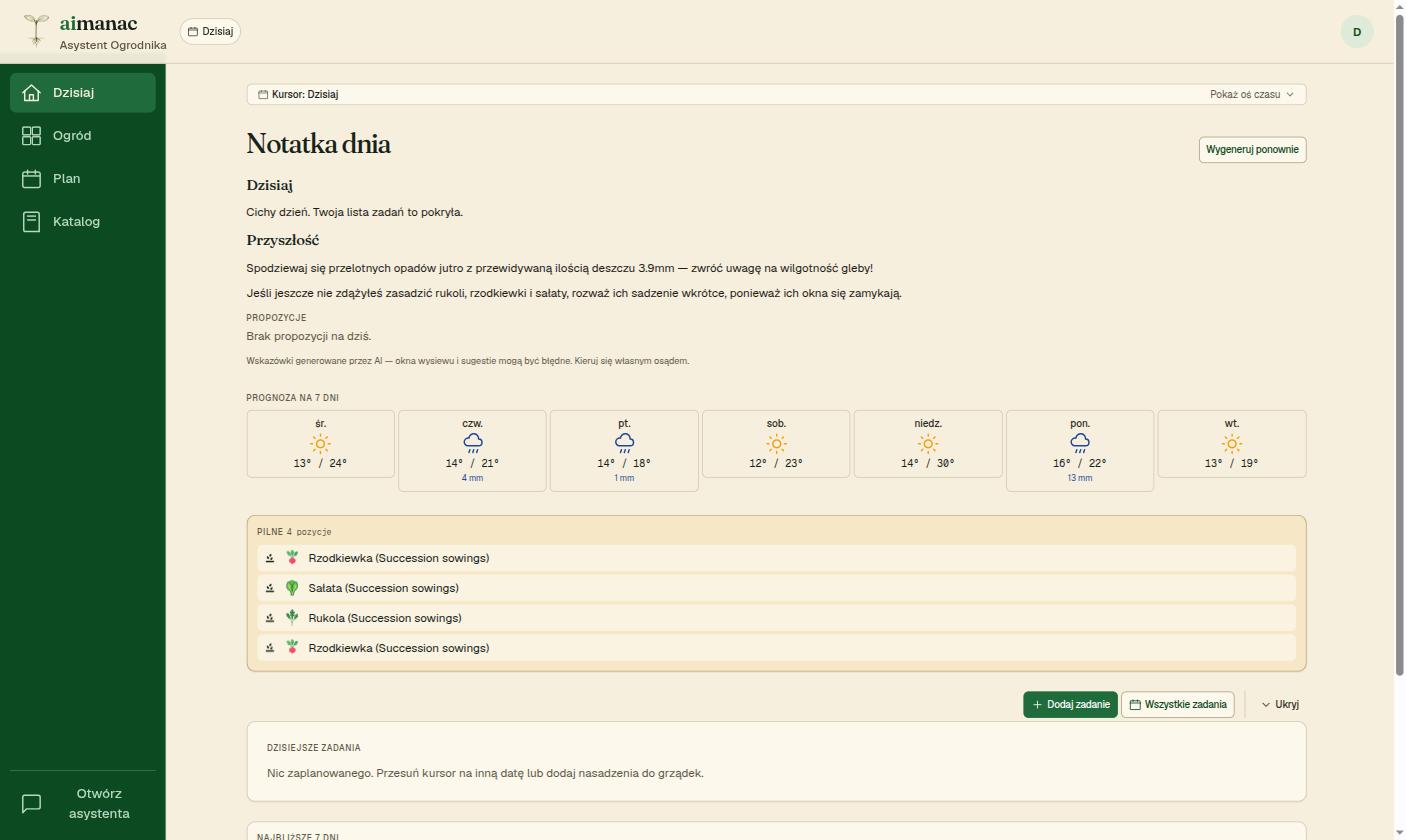Click the sun icon for wt.
1406x840 pixels.
tap(1232, 443)
